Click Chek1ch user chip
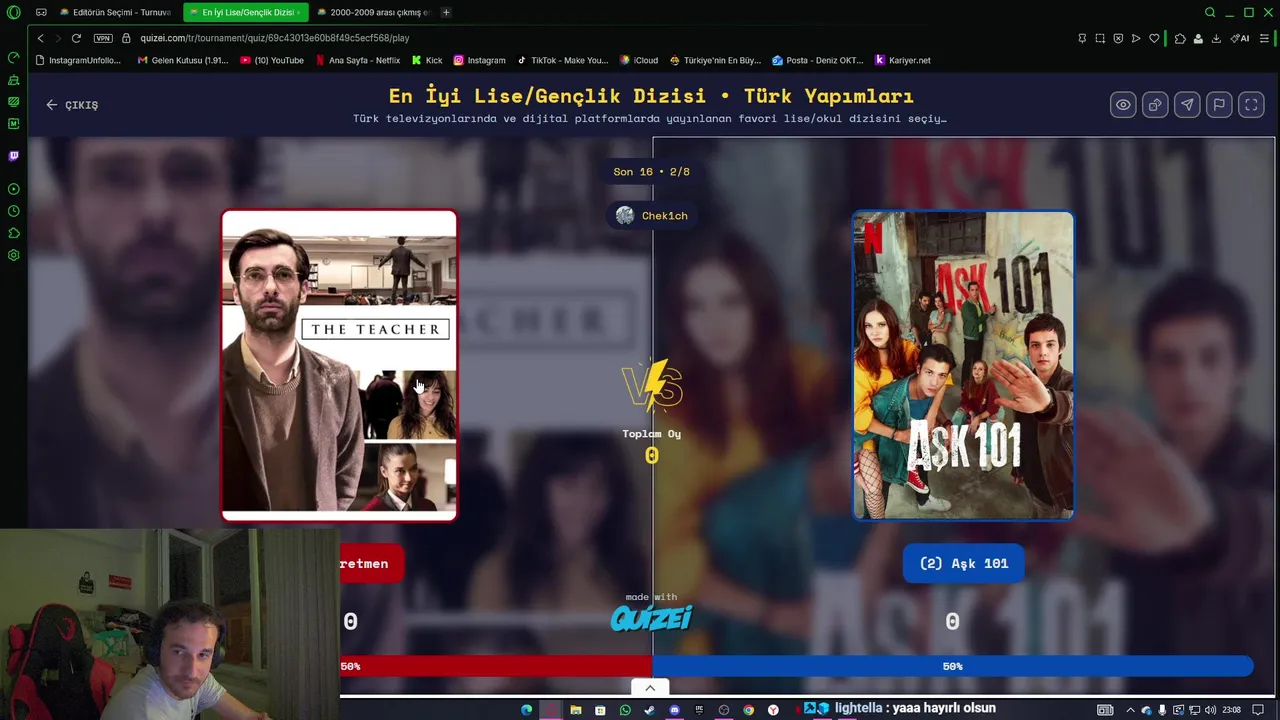Viewport: 1280px width, 720px height. 652,215
